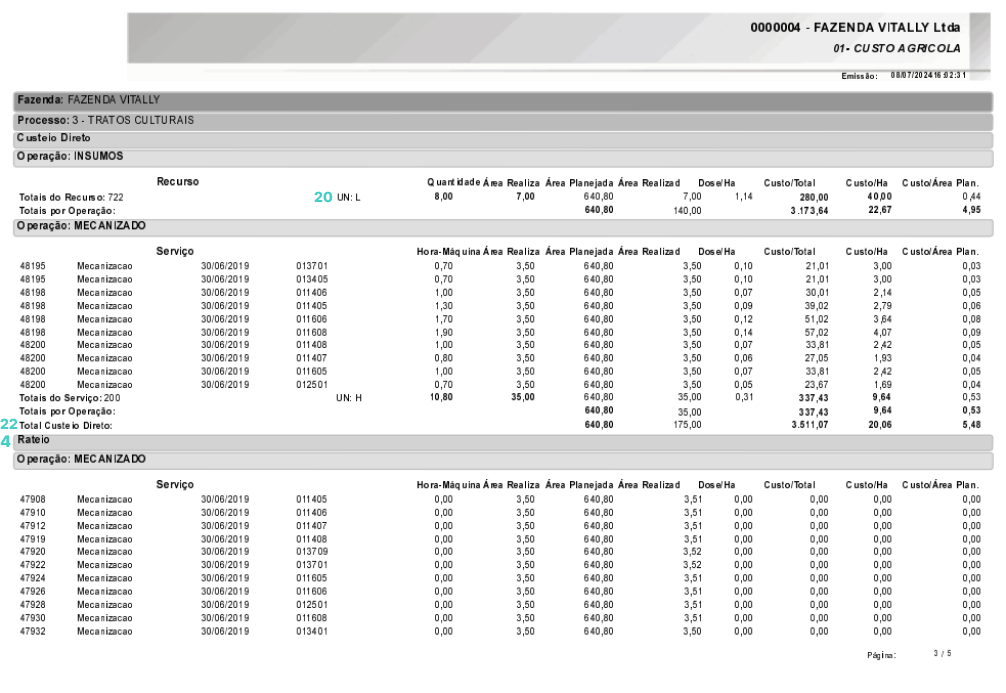Image resolution: width=1006 pixels, height=693 pixels.
Task: Click the 20,06 Custo/Ha total
Action: point(880,425)
